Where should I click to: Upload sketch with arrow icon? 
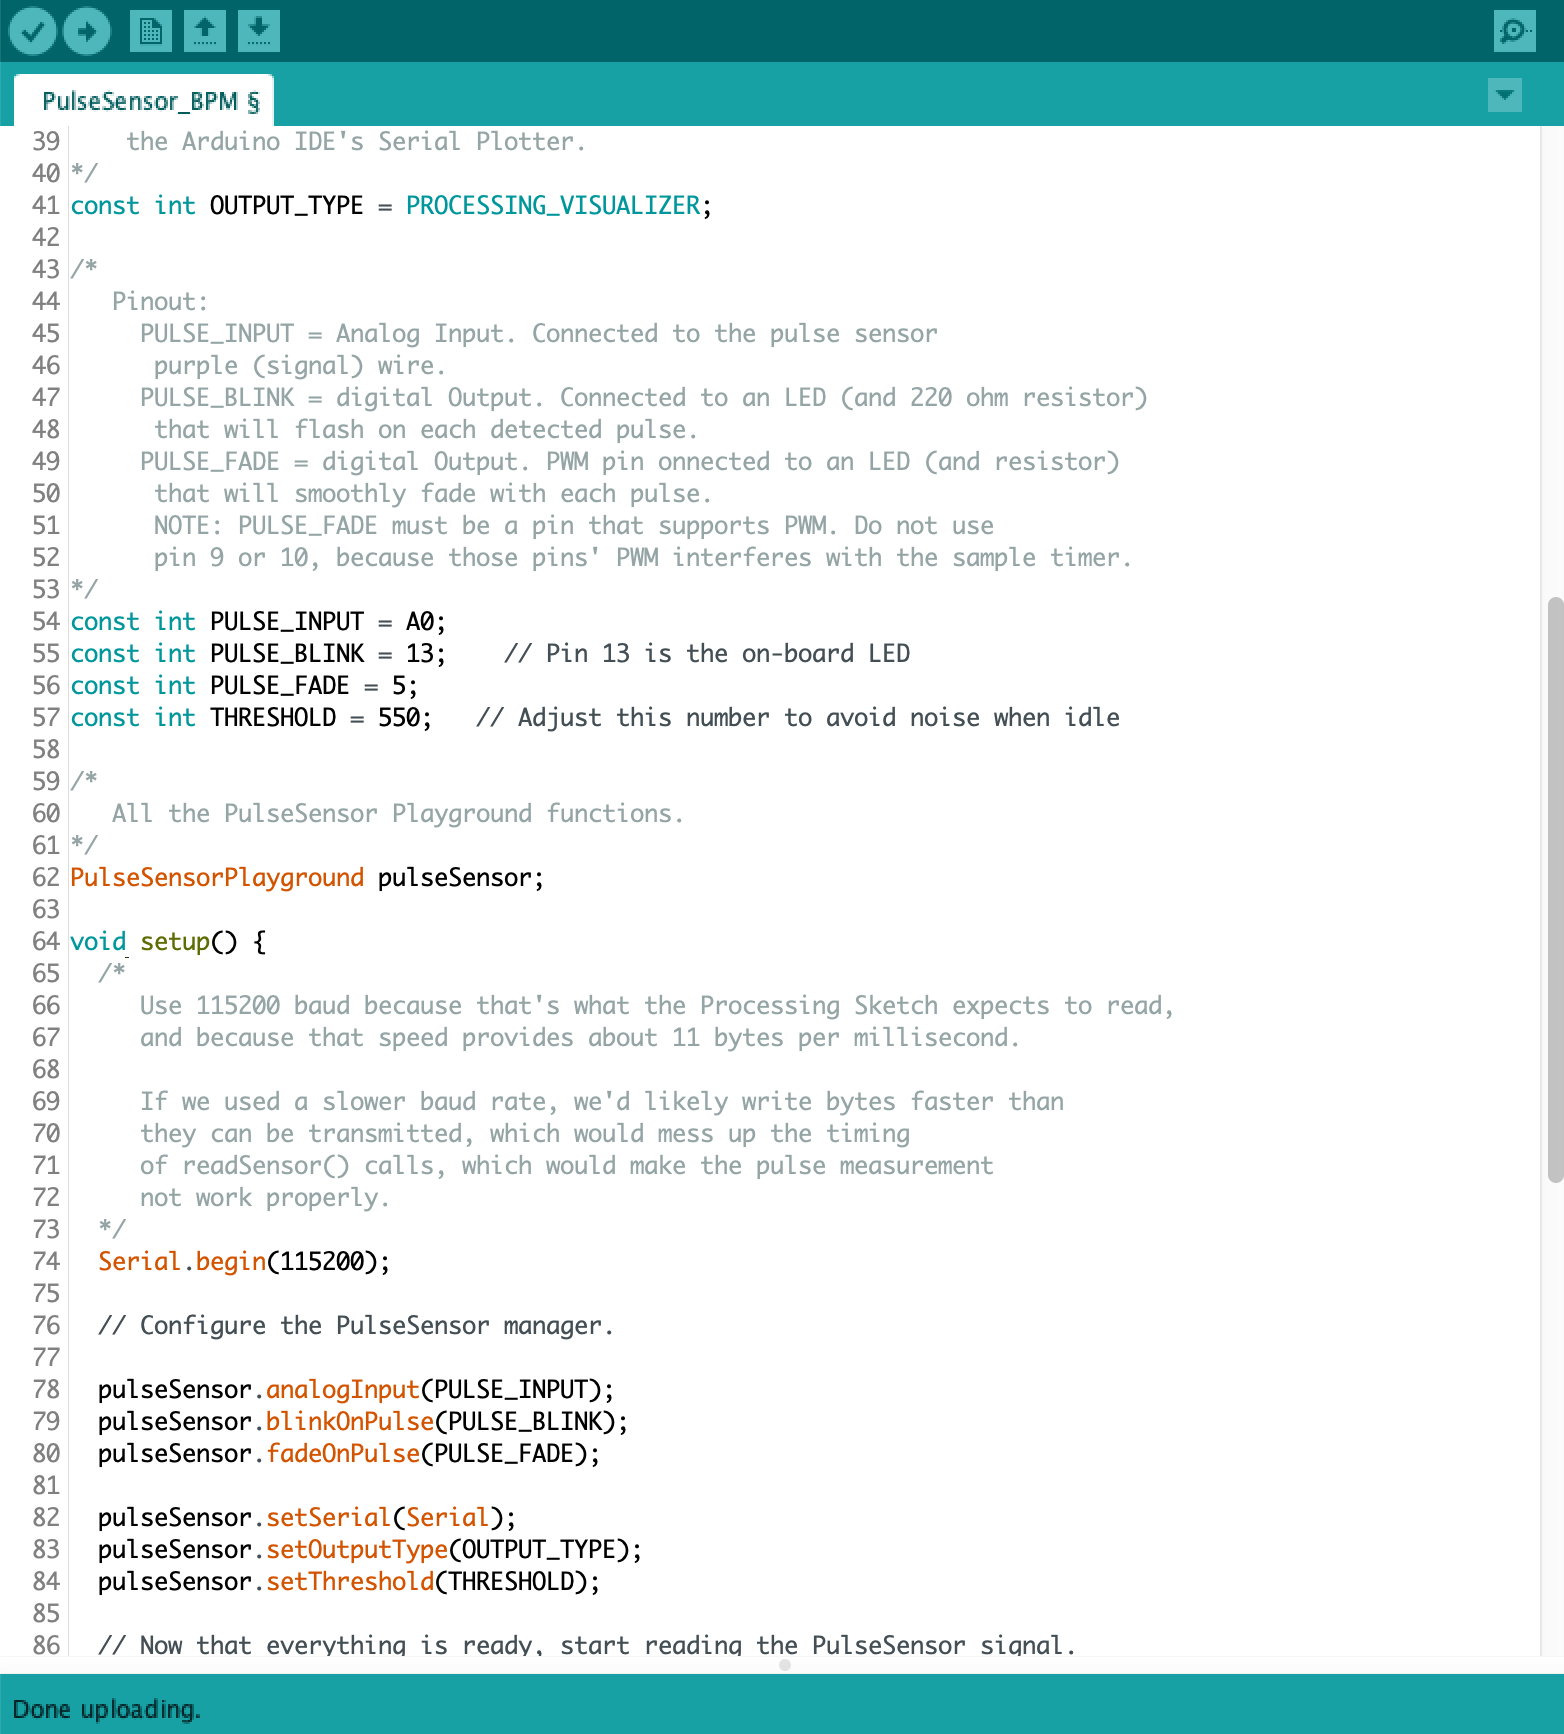tap(87, 31)
